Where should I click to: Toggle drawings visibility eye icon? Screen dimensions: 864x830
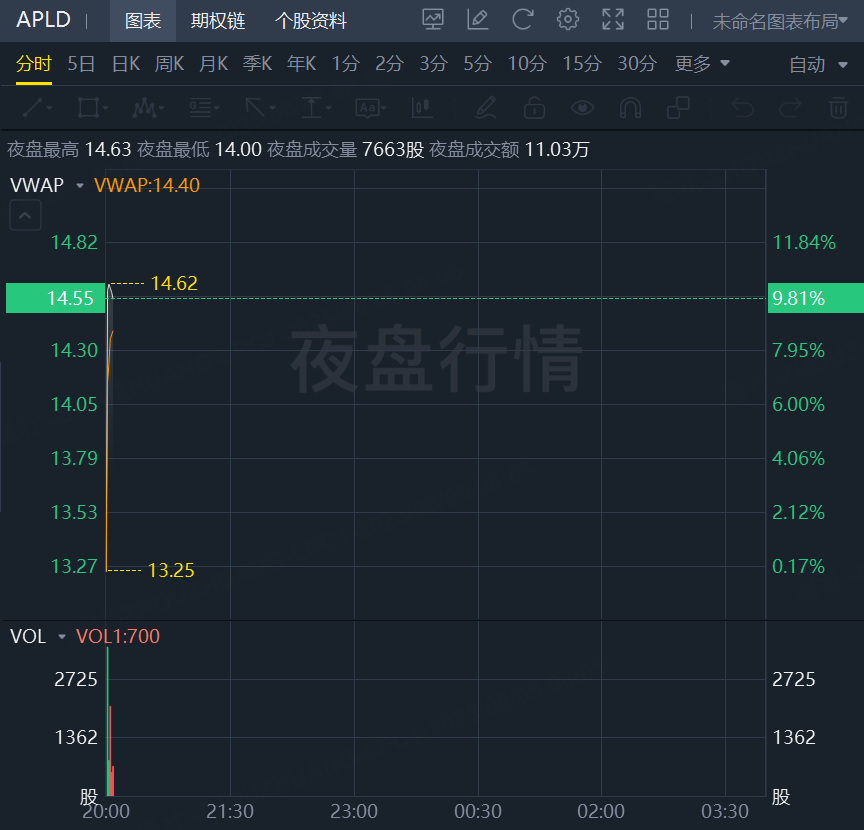[582, 108]
